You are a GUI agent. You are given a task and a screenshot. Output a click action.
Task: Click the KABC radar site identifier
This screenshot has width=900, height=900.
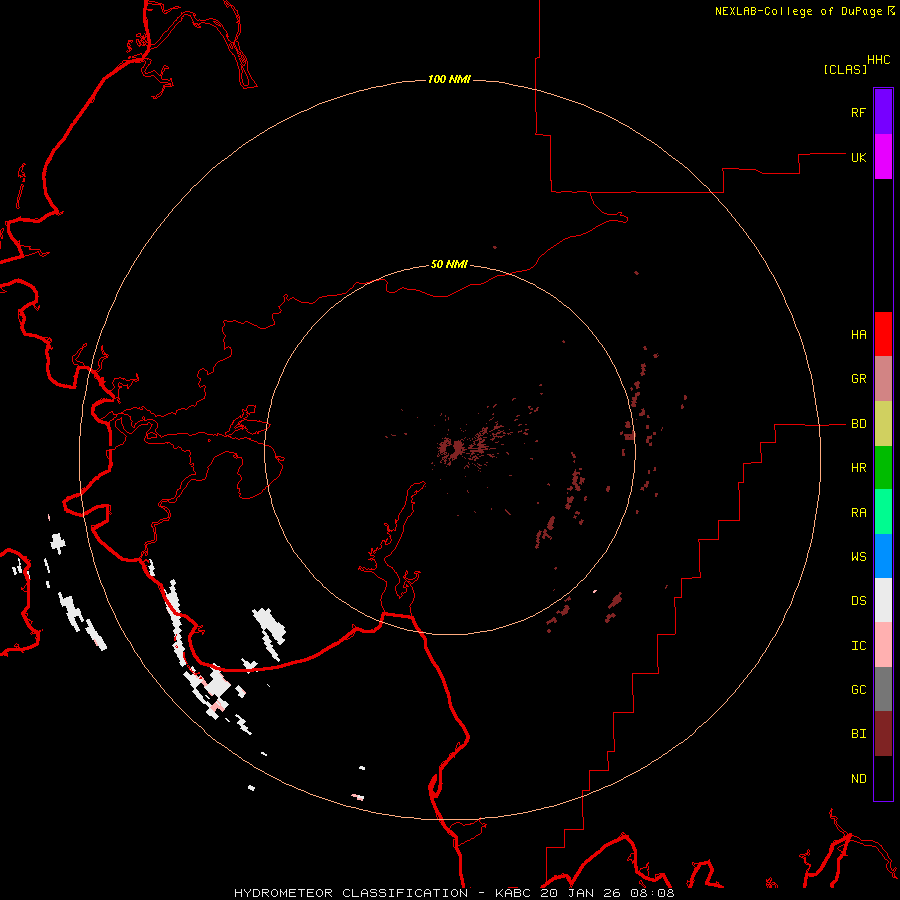(x=514, y=893)
